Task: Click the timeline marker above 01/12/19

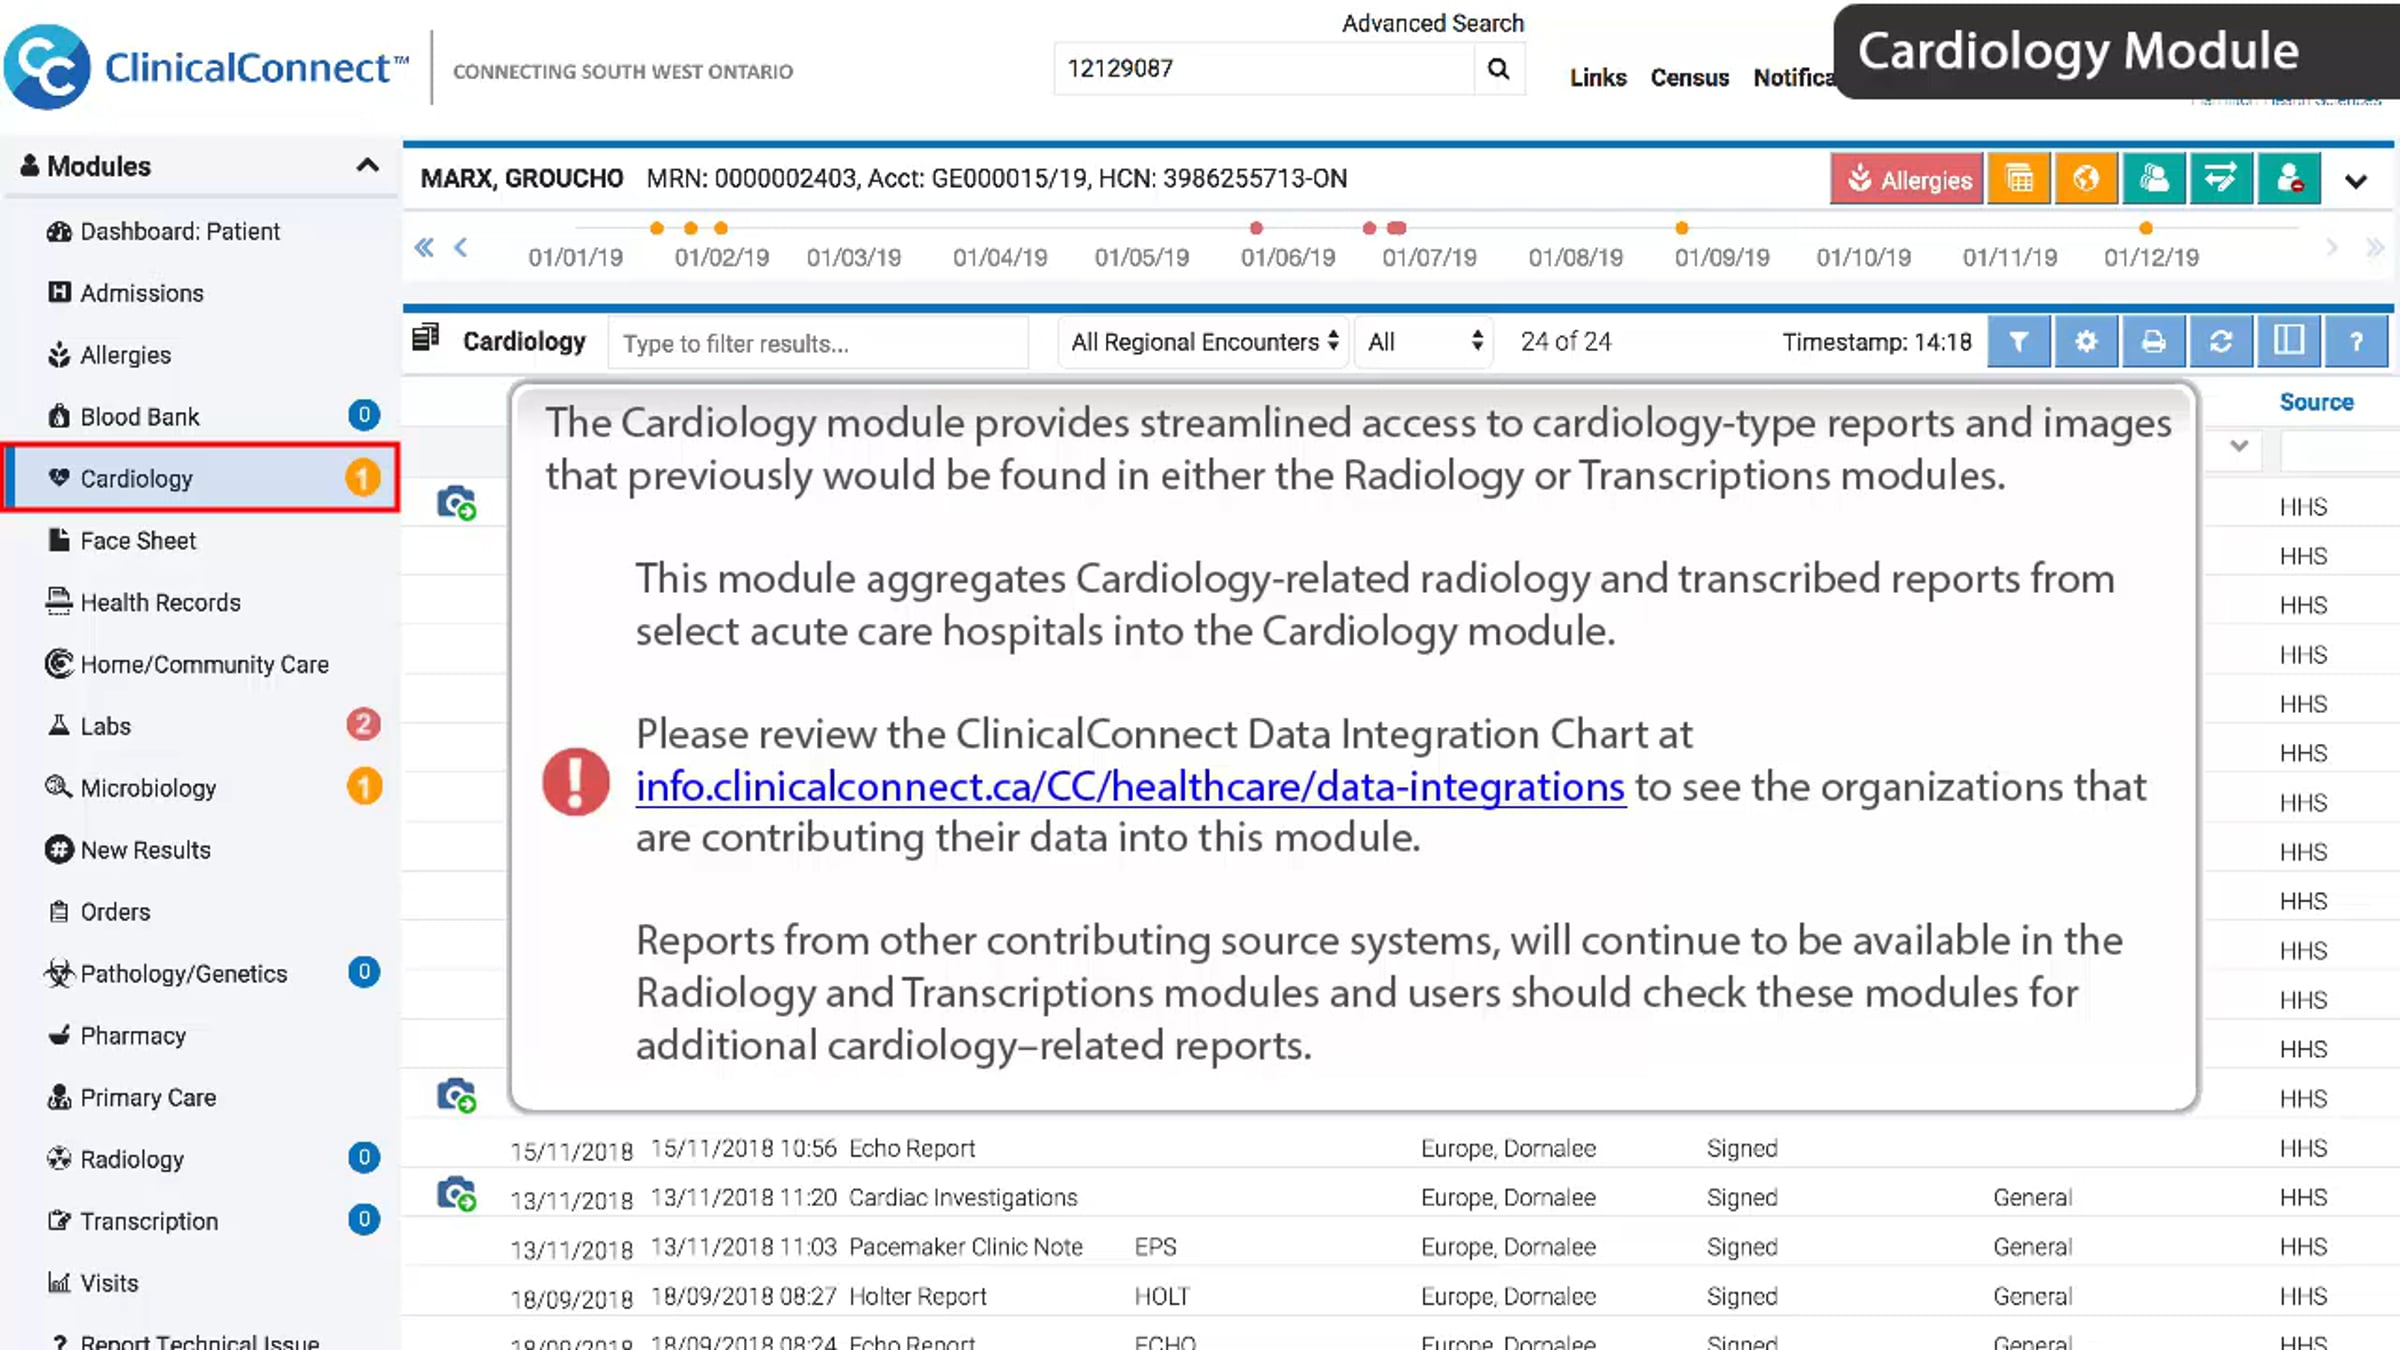Action: [x=2146, y=228]
